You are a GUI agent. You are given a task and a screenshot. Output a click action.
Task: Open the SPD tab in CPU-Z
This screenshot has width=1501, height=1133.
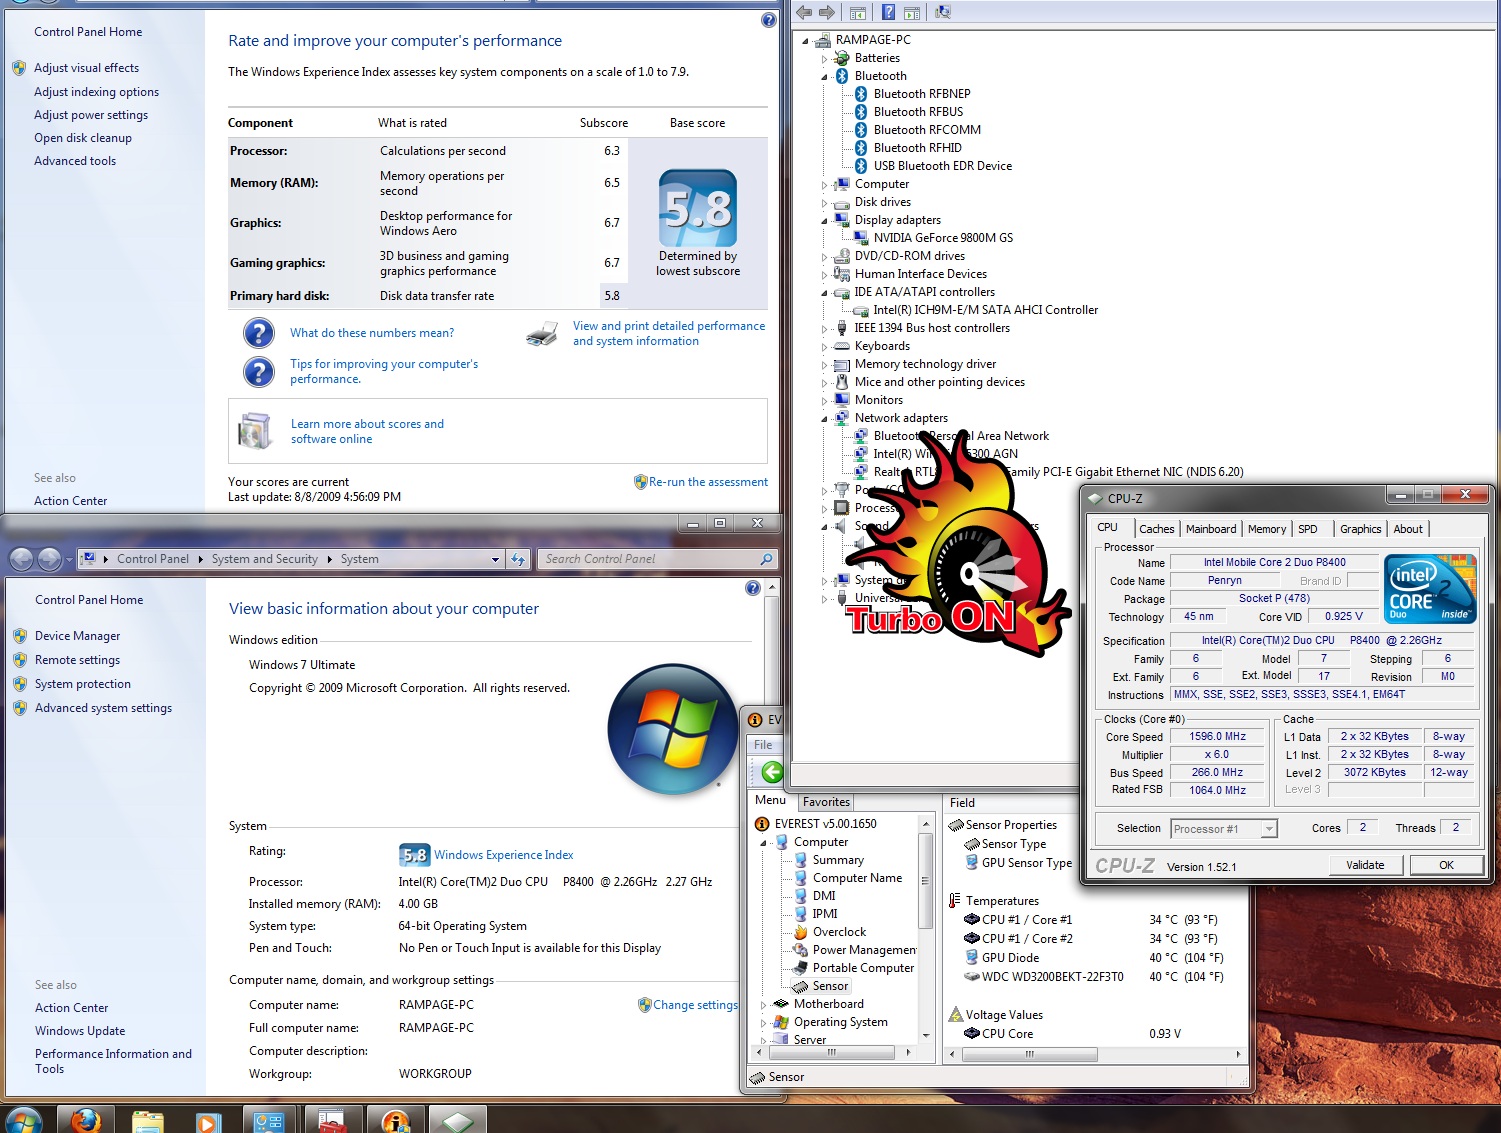tap(1308, 529)
